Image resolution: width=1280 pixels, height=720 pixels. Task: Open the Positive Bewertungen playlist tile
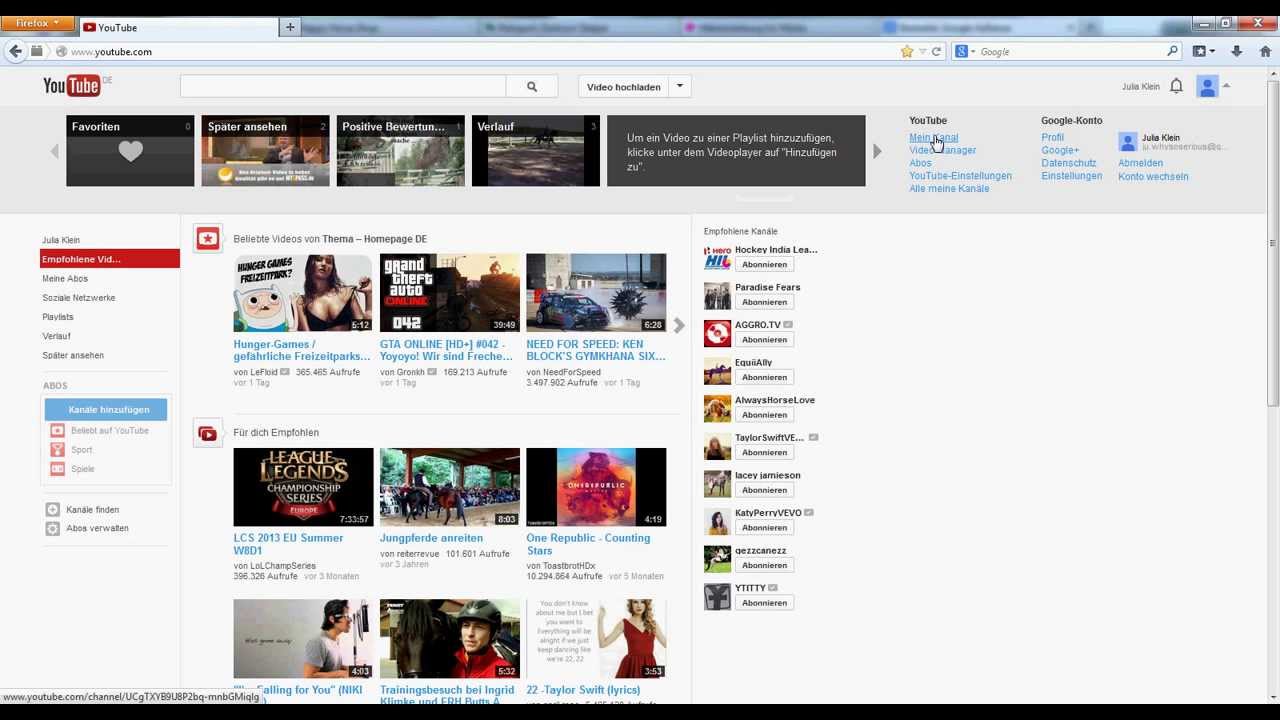coord(401,151)
